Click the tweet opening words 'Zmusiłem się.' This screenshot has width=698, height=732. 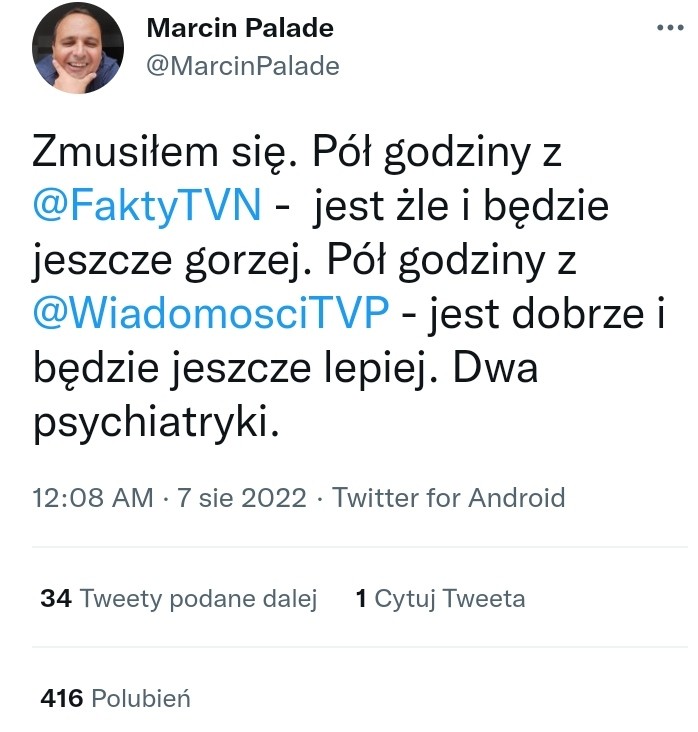point(165,152)
